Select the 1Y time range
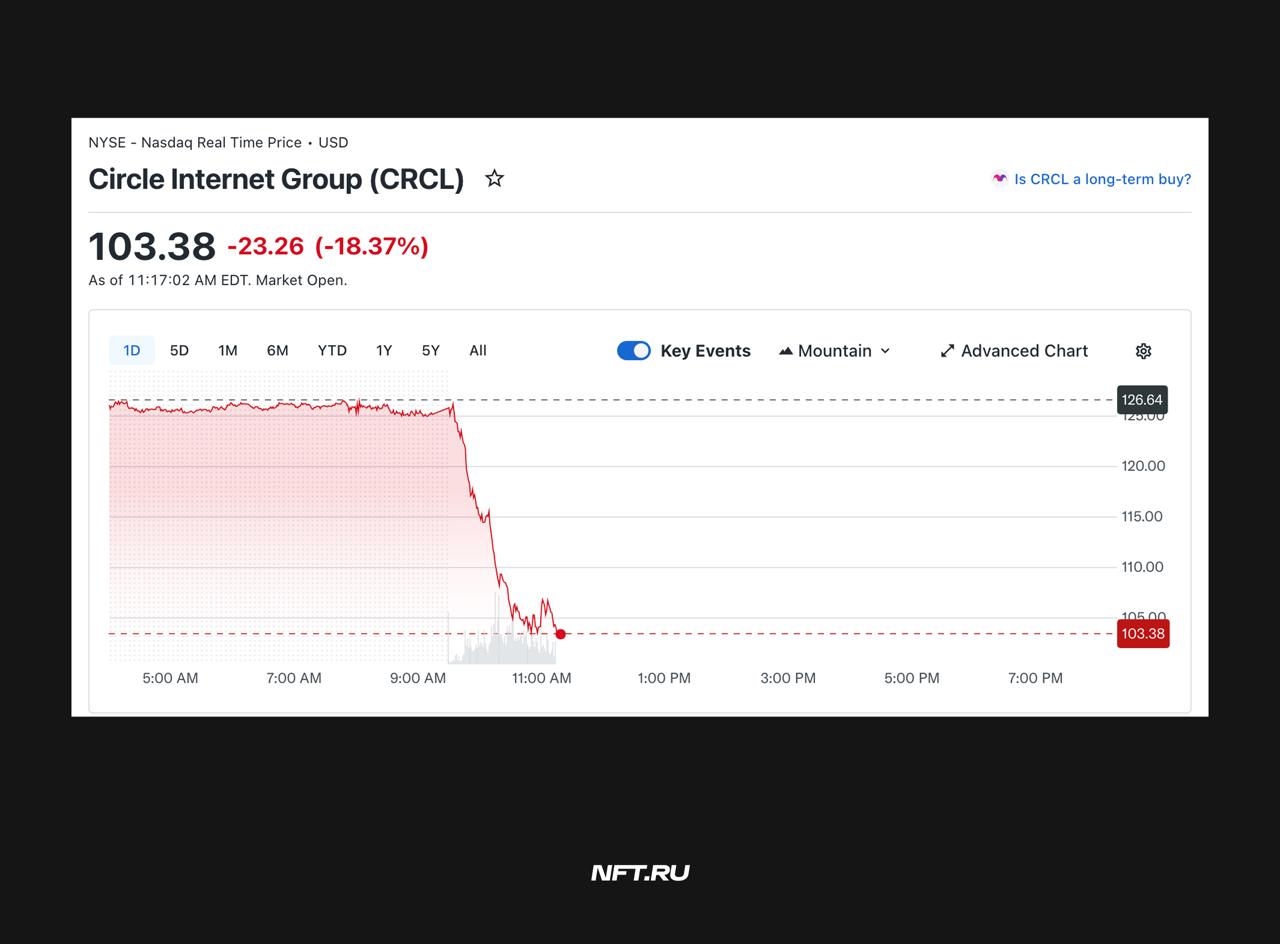This screenshot has height=944, width=1280. 384,350
